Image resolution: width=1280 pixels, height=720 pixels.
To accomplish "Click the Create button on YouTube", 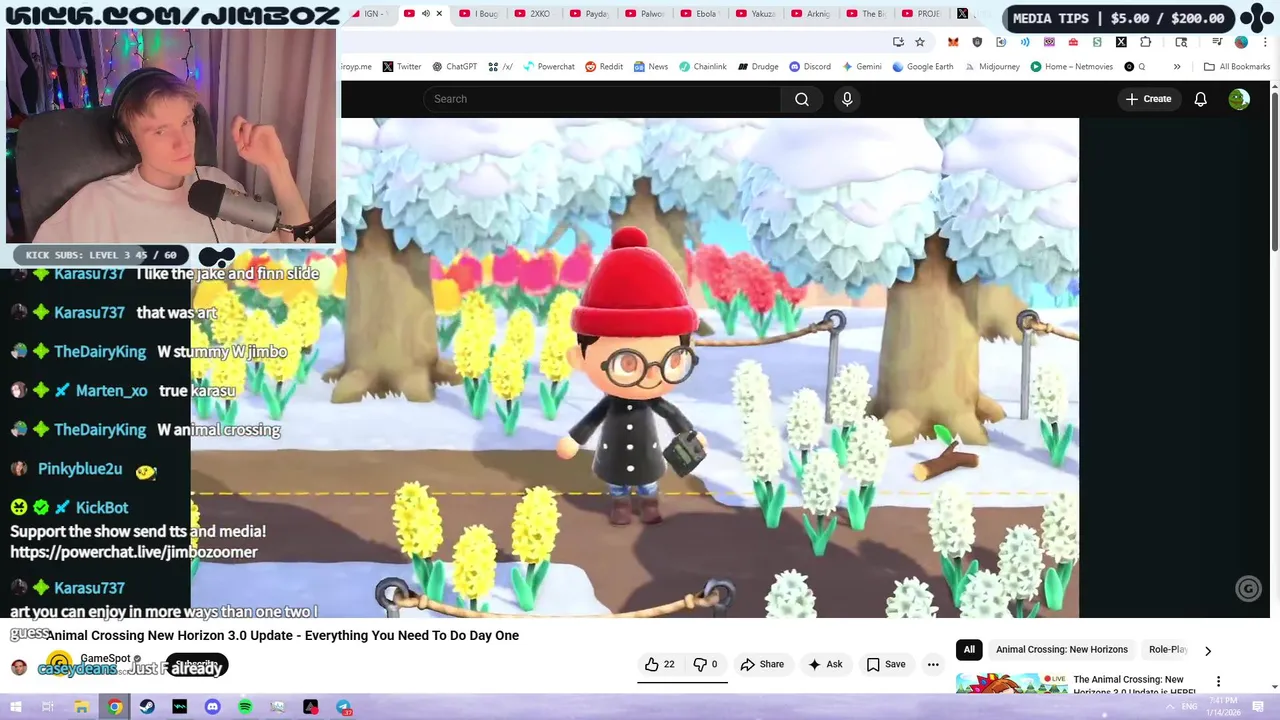I will tap(1148, 99).
